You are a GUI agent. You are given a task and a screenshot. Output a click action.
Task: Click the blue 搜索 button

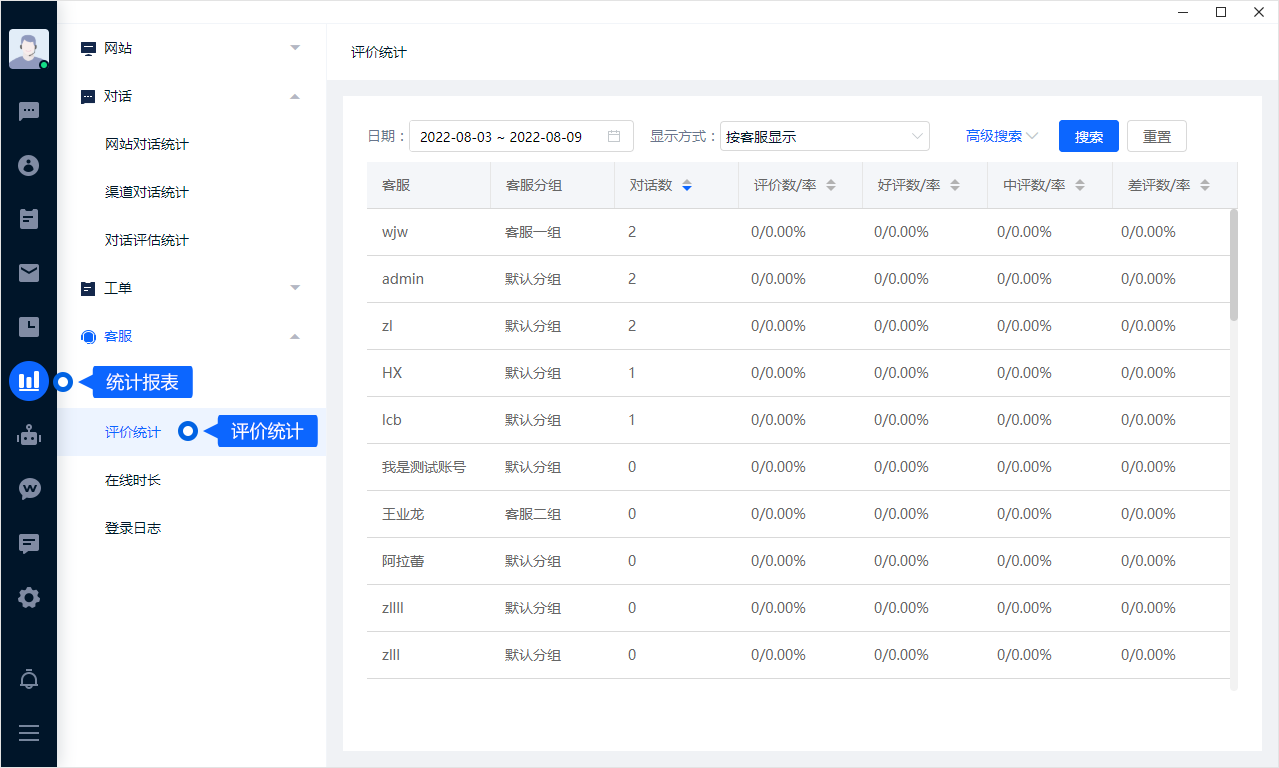[x=1088, y=137]
